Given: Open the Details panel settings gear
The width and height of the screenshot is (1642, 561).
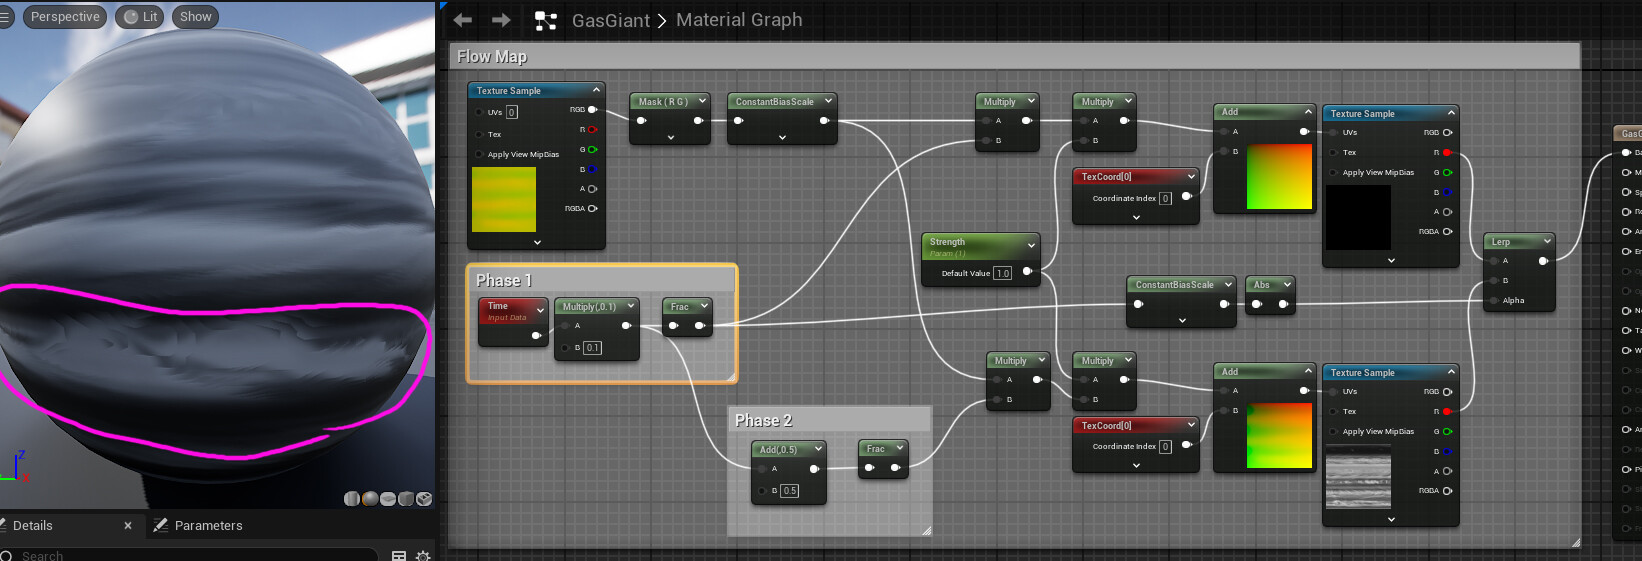Looking at the screenshot, I should [423, 555].
